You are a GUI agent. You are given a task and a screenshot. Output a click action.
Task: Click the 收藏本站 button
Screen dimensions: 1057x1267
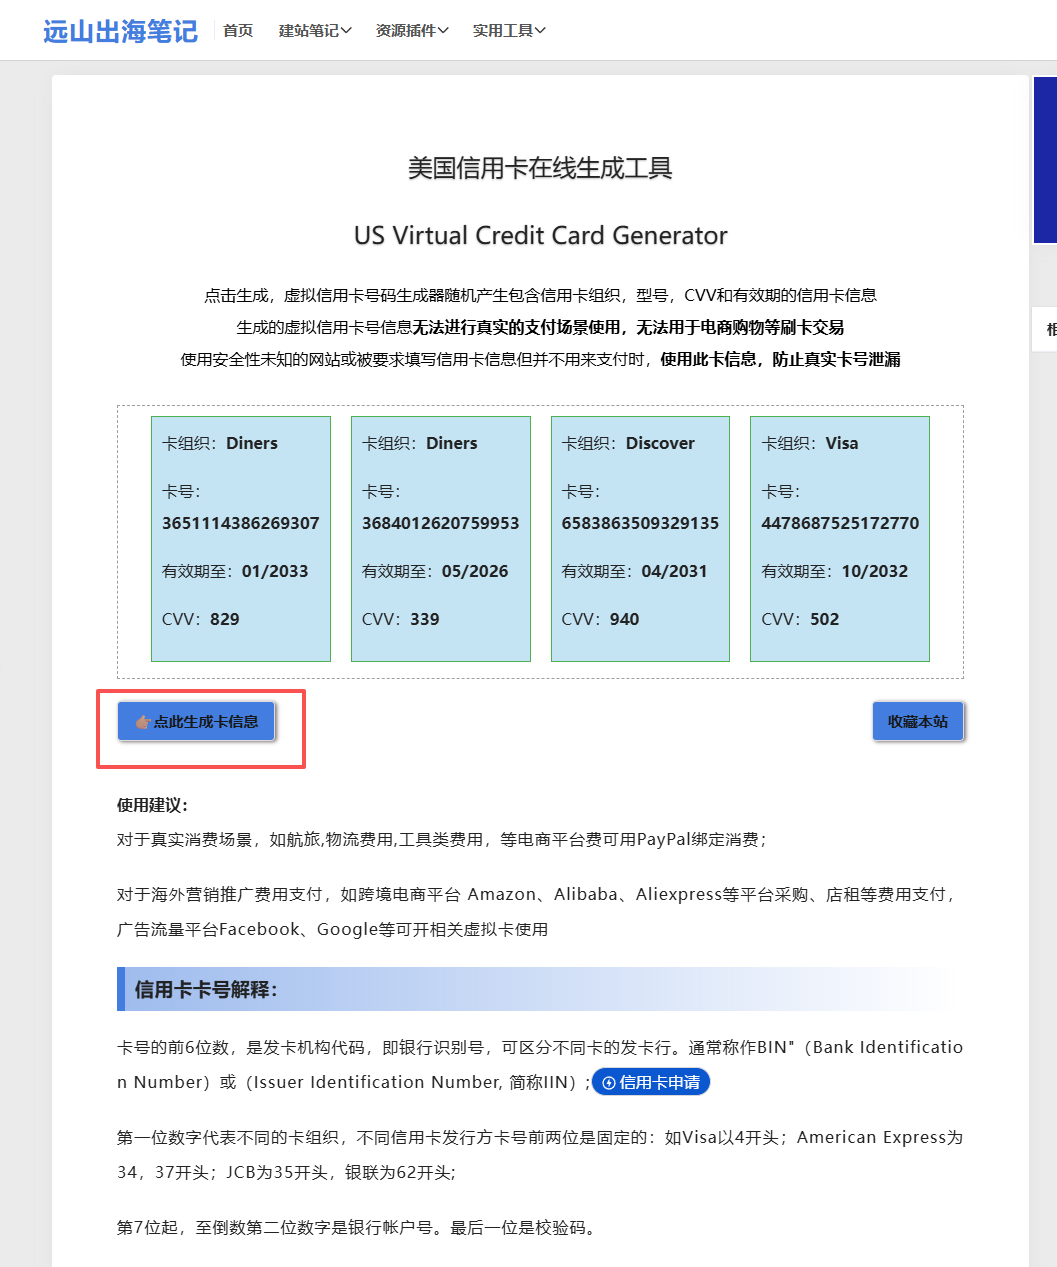[917, 721]
